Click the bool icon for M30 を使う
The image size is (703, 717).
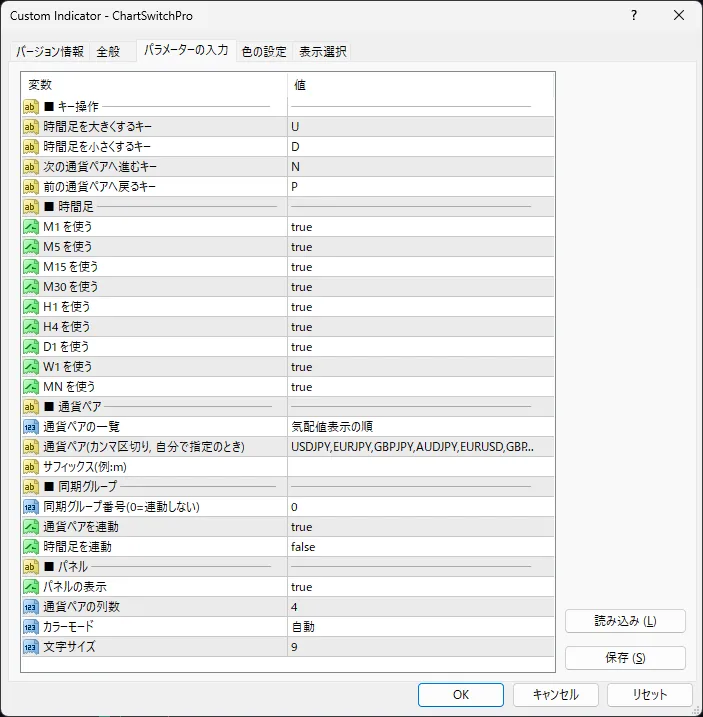31,287
